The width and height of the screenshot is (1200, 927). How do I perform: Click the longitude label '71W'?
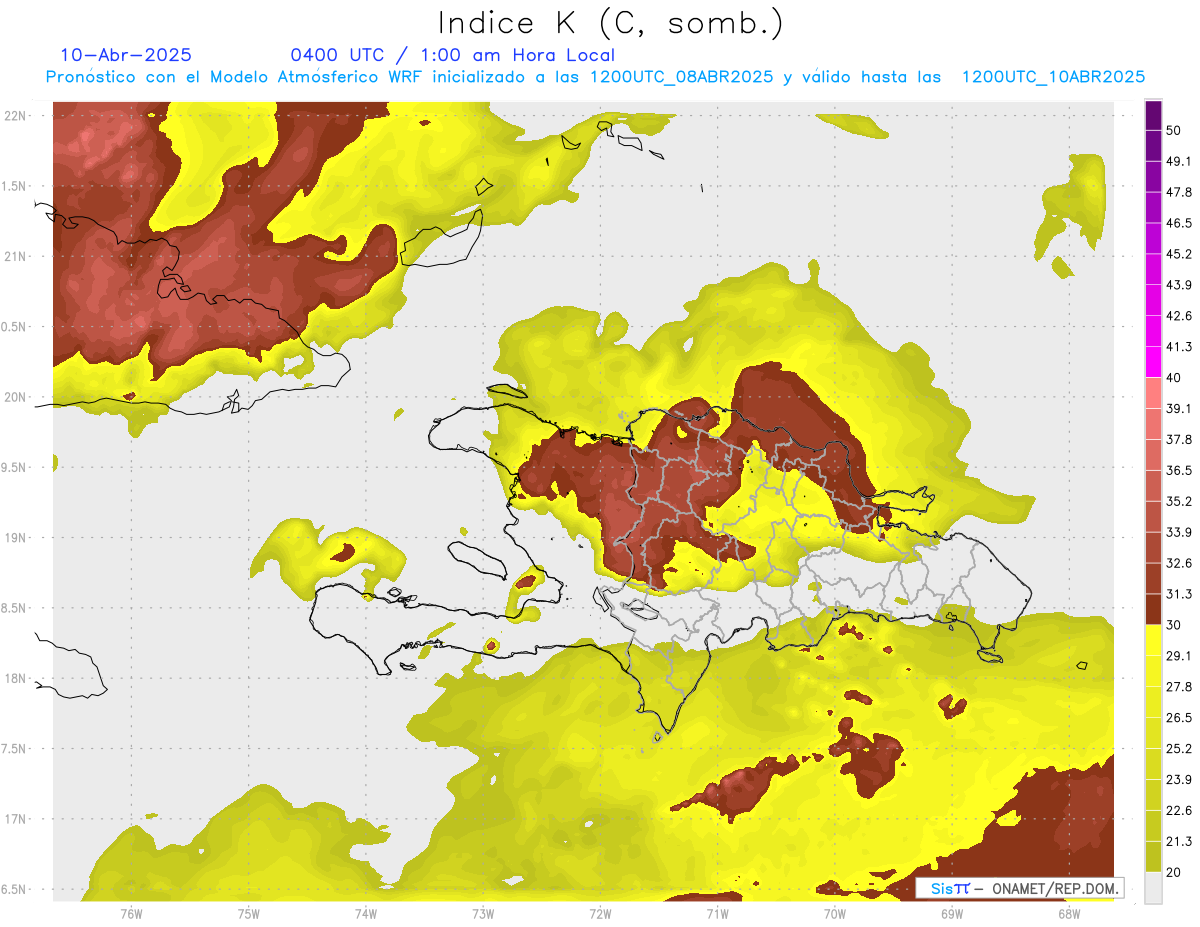tap(717, 913)
